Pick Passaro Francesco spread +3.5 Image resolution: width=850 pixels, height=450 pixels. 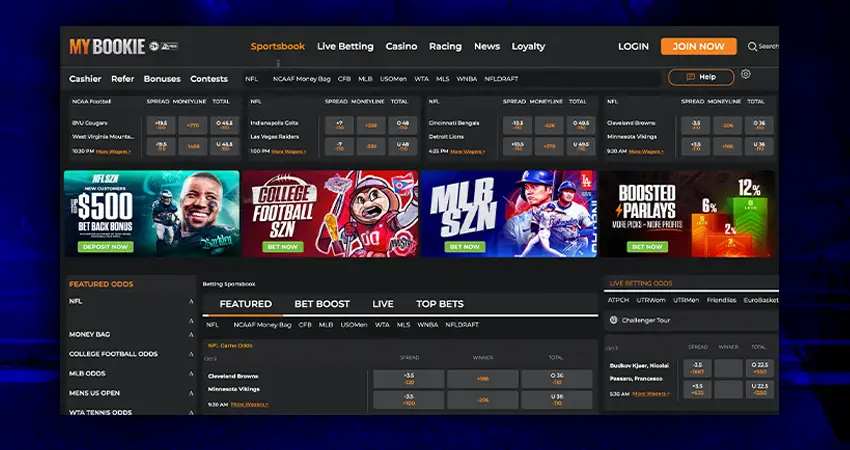coord(697,389)
